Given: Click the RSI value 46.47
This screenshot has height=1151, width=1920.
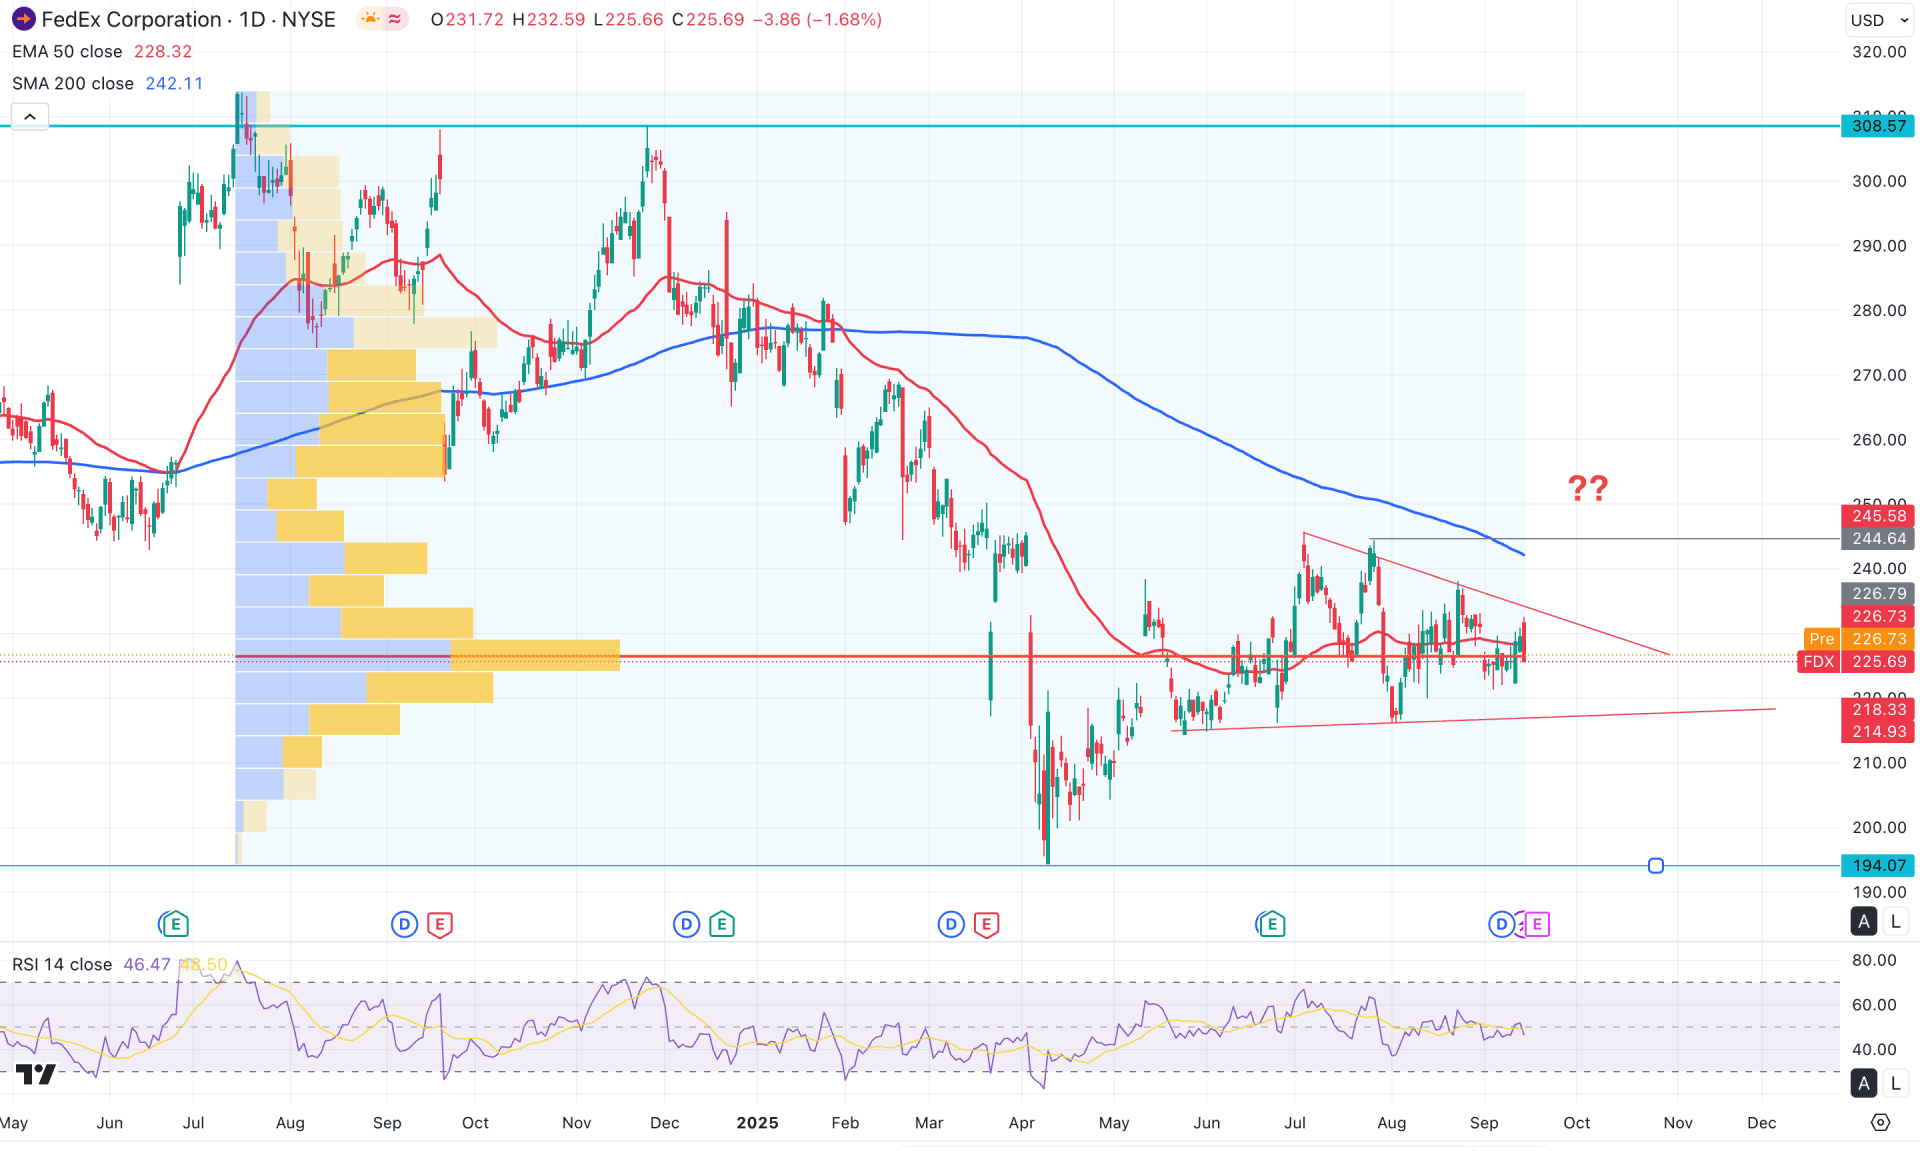Looking at the screenshot, I should (147, 964).
